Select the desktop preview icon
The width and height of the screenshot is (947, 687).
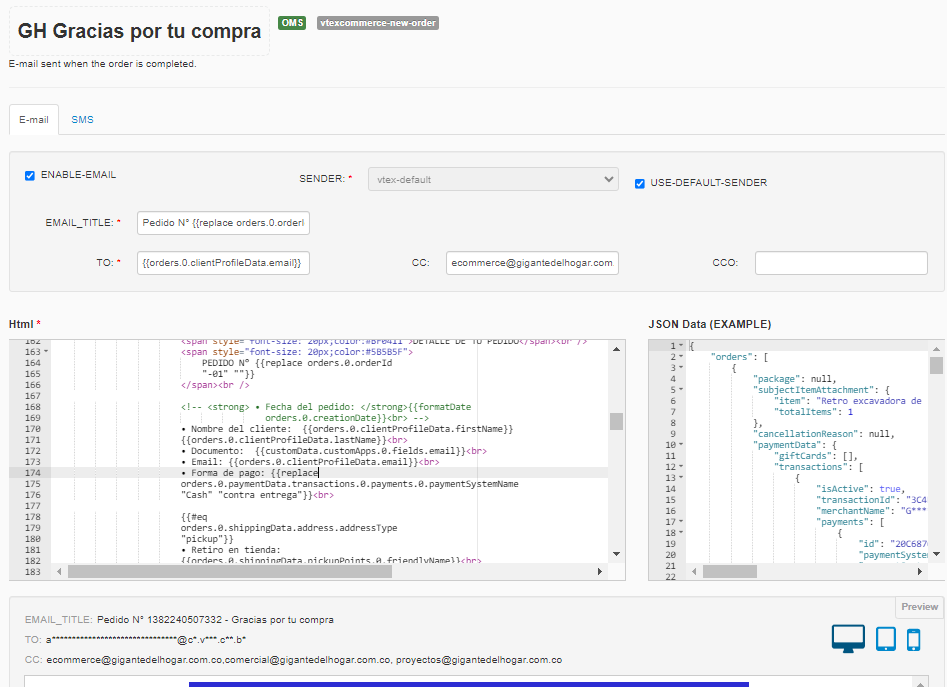coord(848,638)
